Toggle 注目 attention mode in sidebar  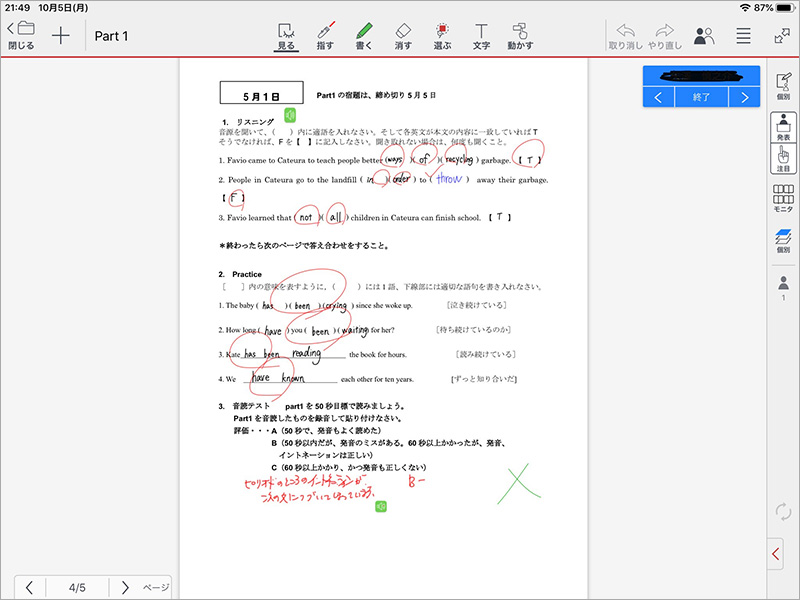[783, 160]
